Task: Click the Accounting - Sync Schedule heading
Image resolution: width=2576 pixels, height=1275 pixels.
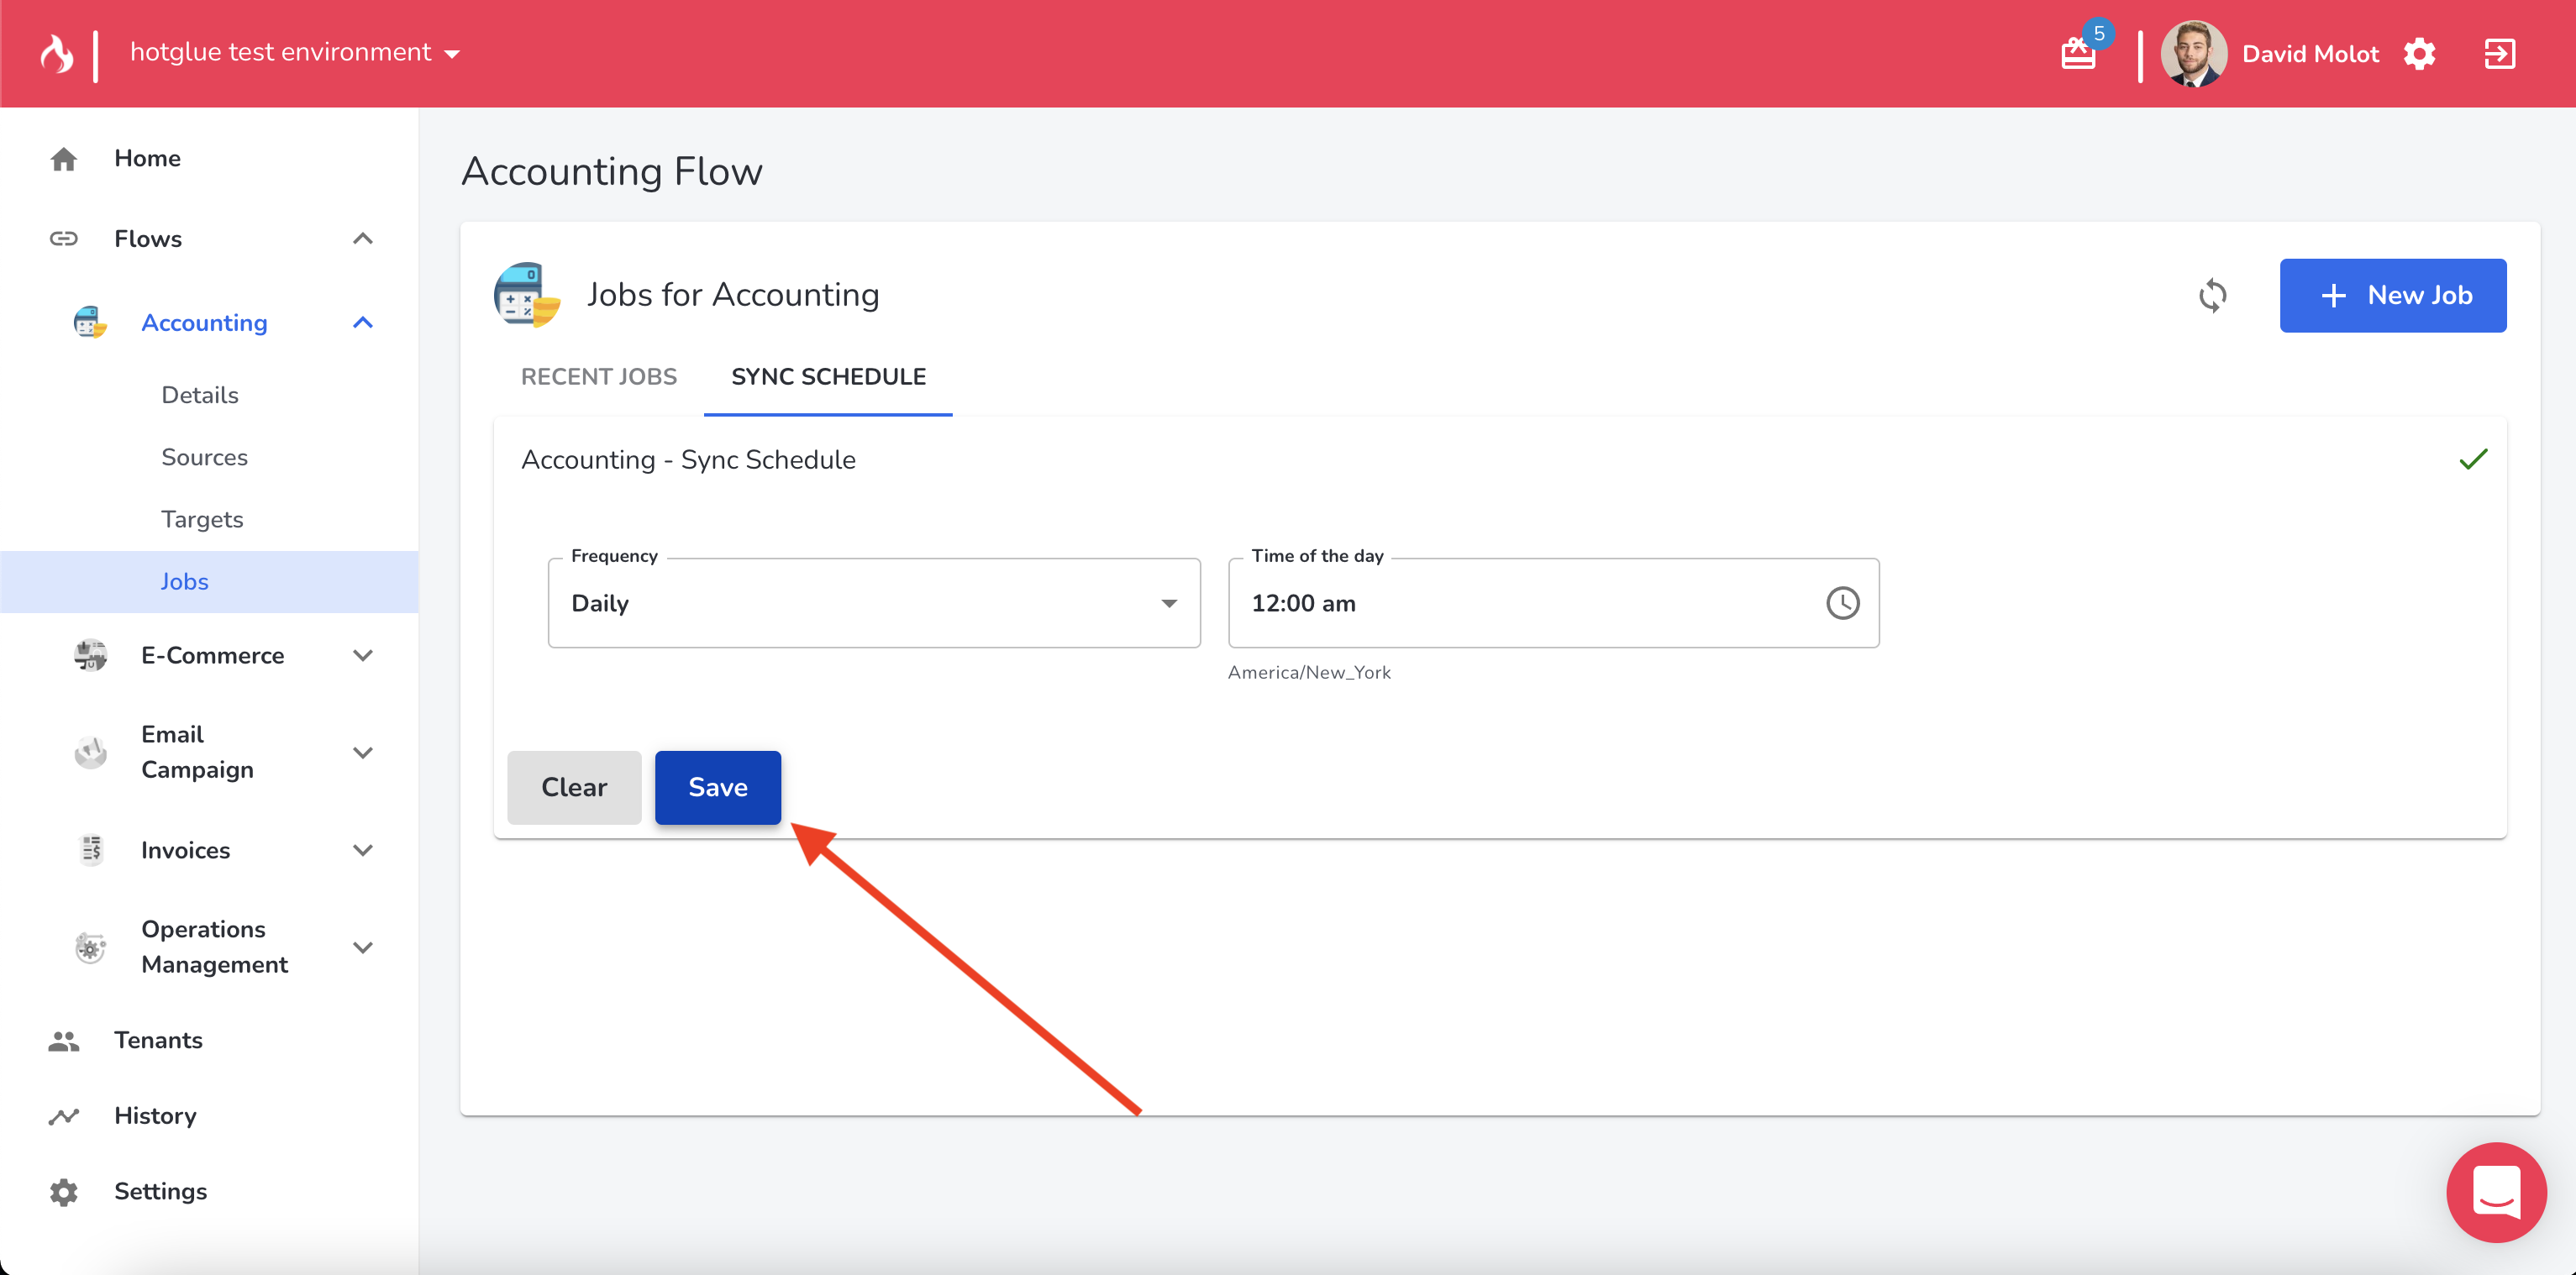Action: [x=688, y=460]
